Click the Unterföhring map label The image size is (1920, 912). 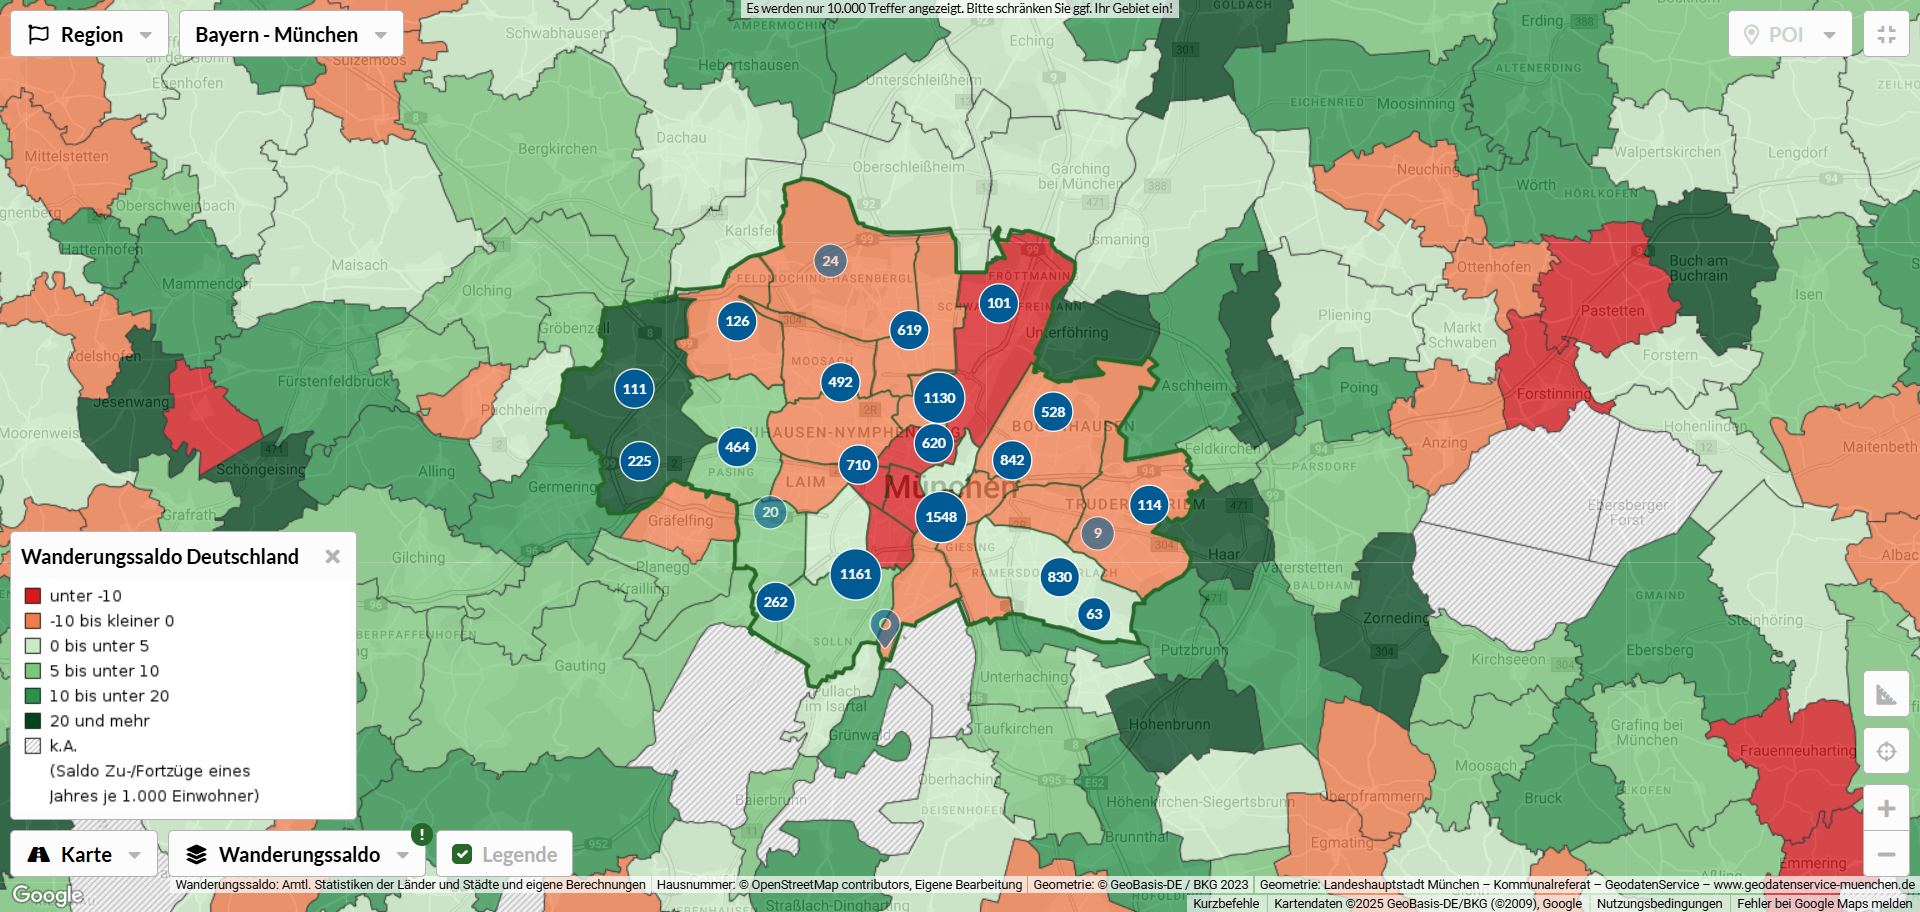point(1067,333)
